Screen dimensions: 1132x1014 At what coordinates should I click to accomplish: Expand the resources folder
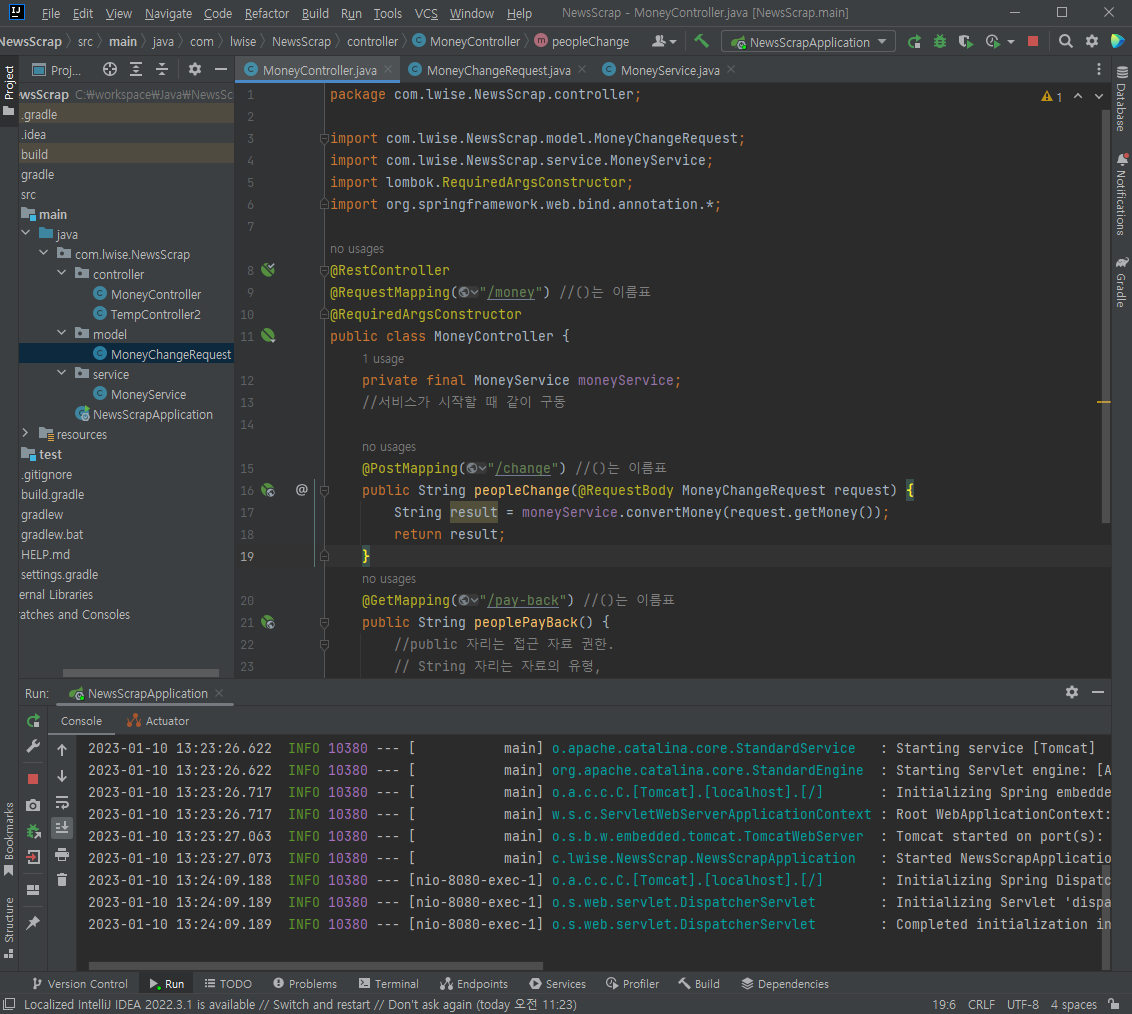click(x=25, y=434)
